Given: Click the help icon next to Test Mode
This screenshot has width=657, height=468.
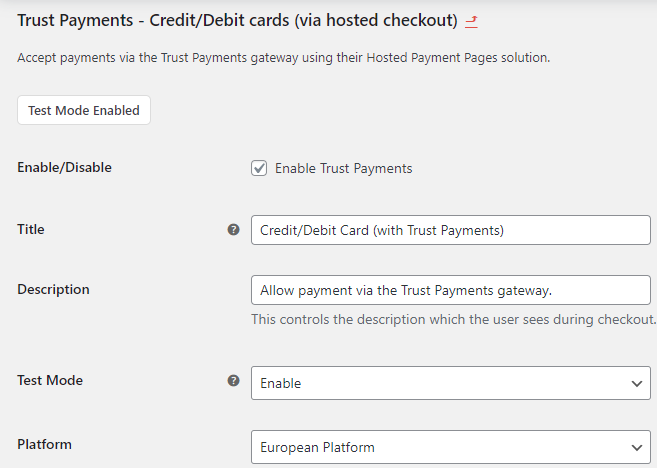Looking at the screenshot, I should pos(234,381).
